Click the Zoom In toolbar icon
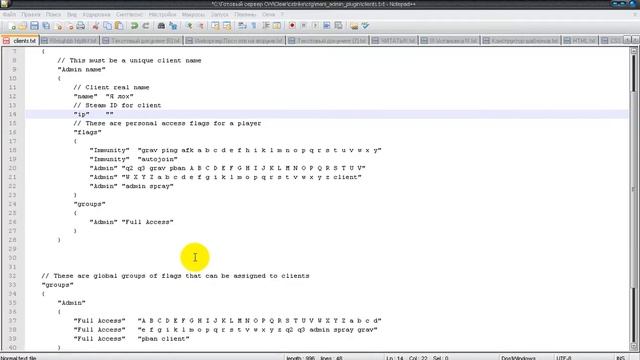 (x=189, y=26)
